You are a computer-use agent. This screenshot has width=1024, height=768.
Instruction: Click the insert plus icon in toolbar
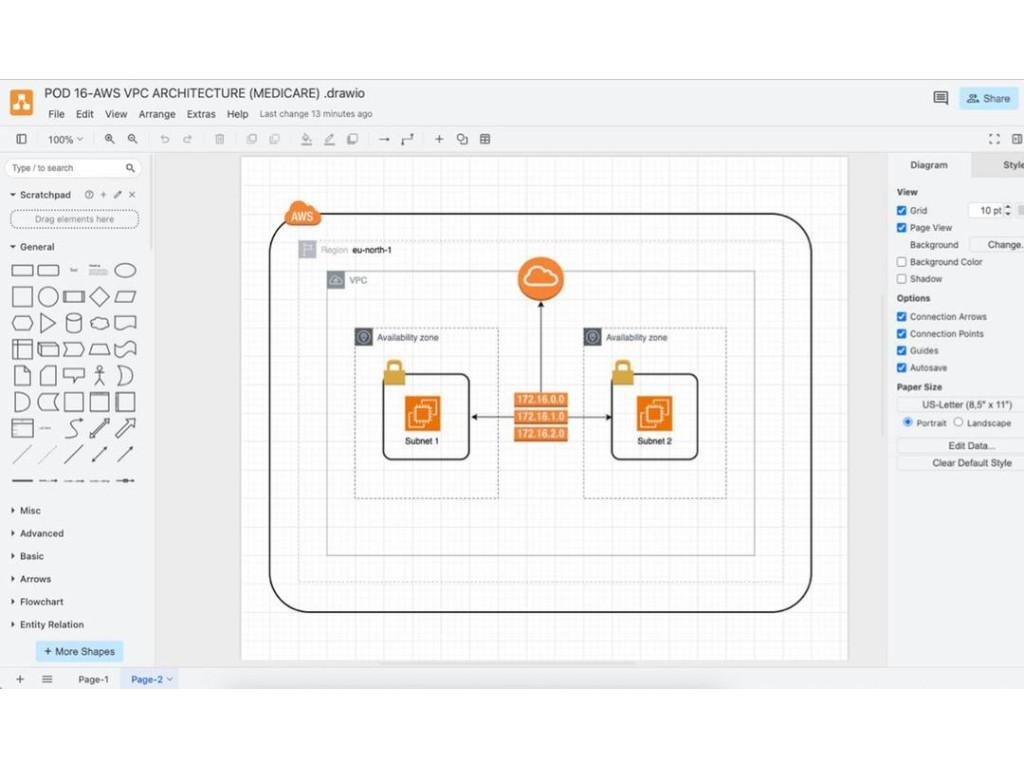click(x=440, y=139)
